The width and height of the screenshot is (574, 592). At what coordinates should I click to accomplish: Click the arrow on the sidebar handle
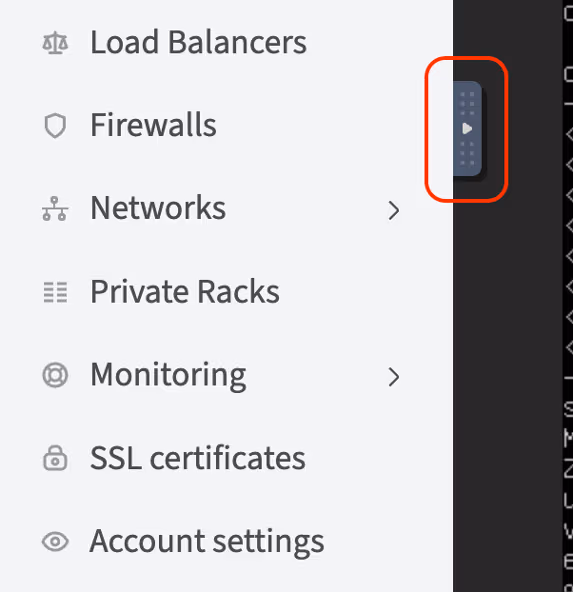(467, 129)
